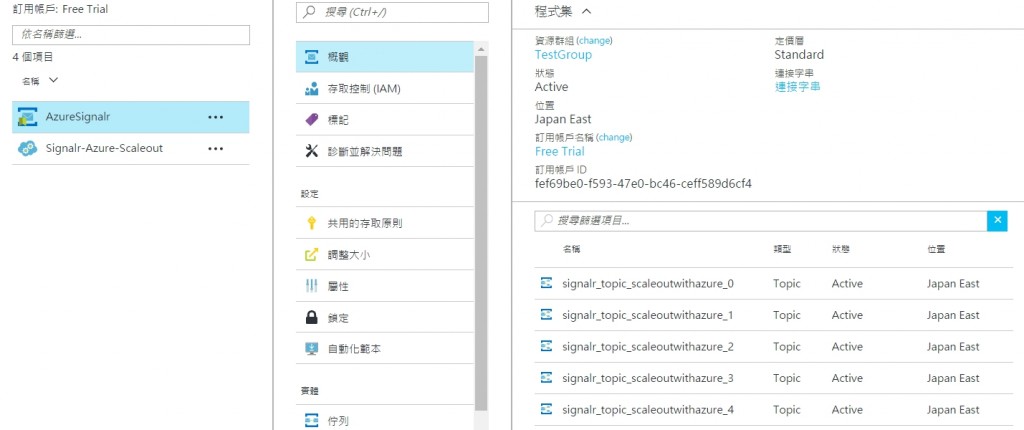Click the 概觀 overview icon
Viewport: 1024px width, 430px height.
pos(312,57)
